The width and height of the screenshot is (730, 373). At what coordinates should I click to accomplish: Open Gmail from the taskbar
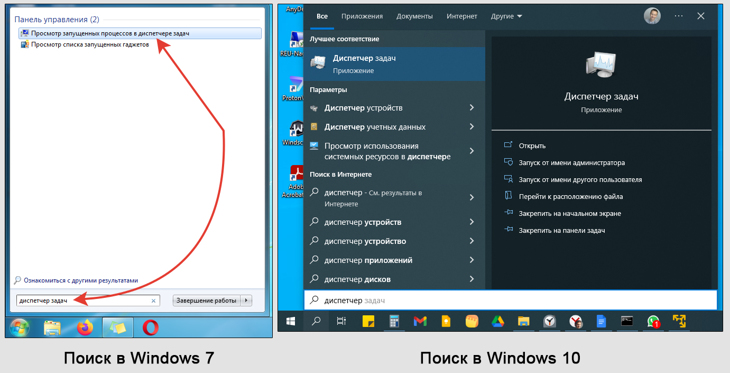coord(420,321)
